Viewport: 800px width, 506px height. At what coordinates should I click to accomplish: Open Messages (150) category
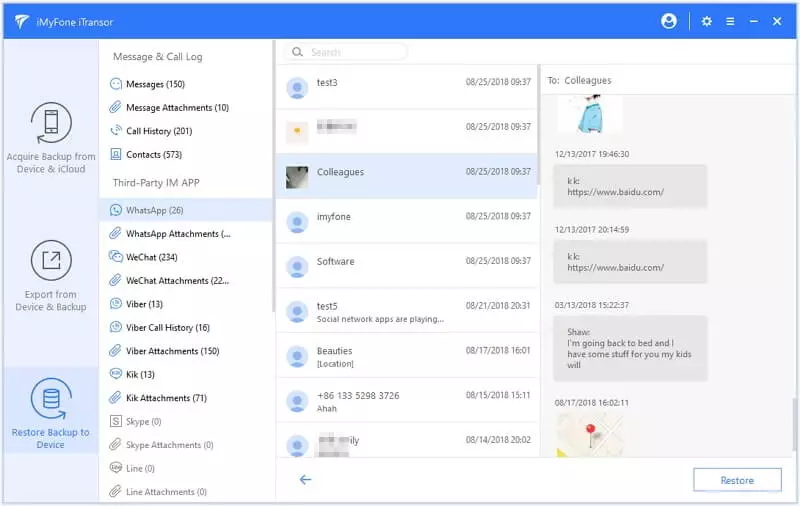(x=155, y=84)
